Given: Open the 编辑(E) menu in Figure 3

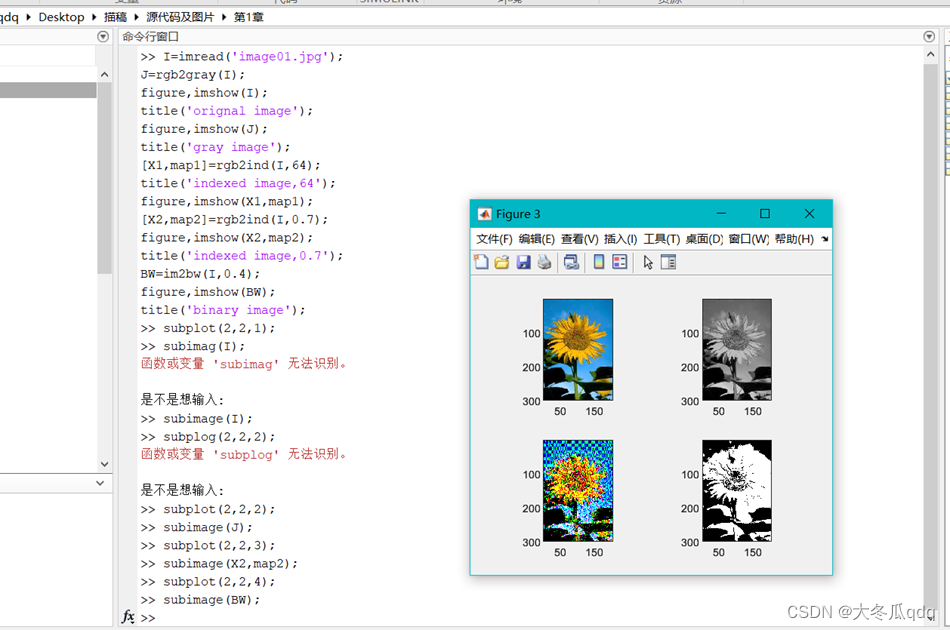Looking at the screenshot, I should coord(536,239).
